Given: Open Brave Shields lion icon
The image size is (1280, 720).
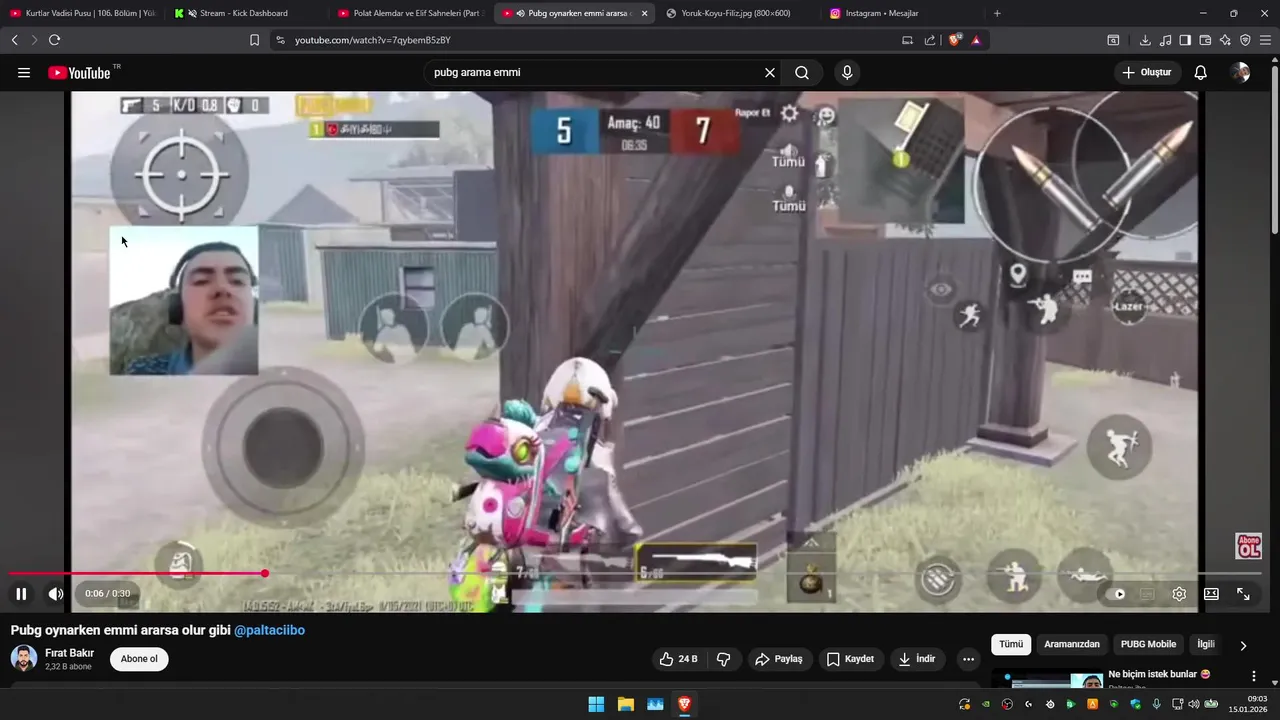Looking at the screenshot, I should point(955,40).
